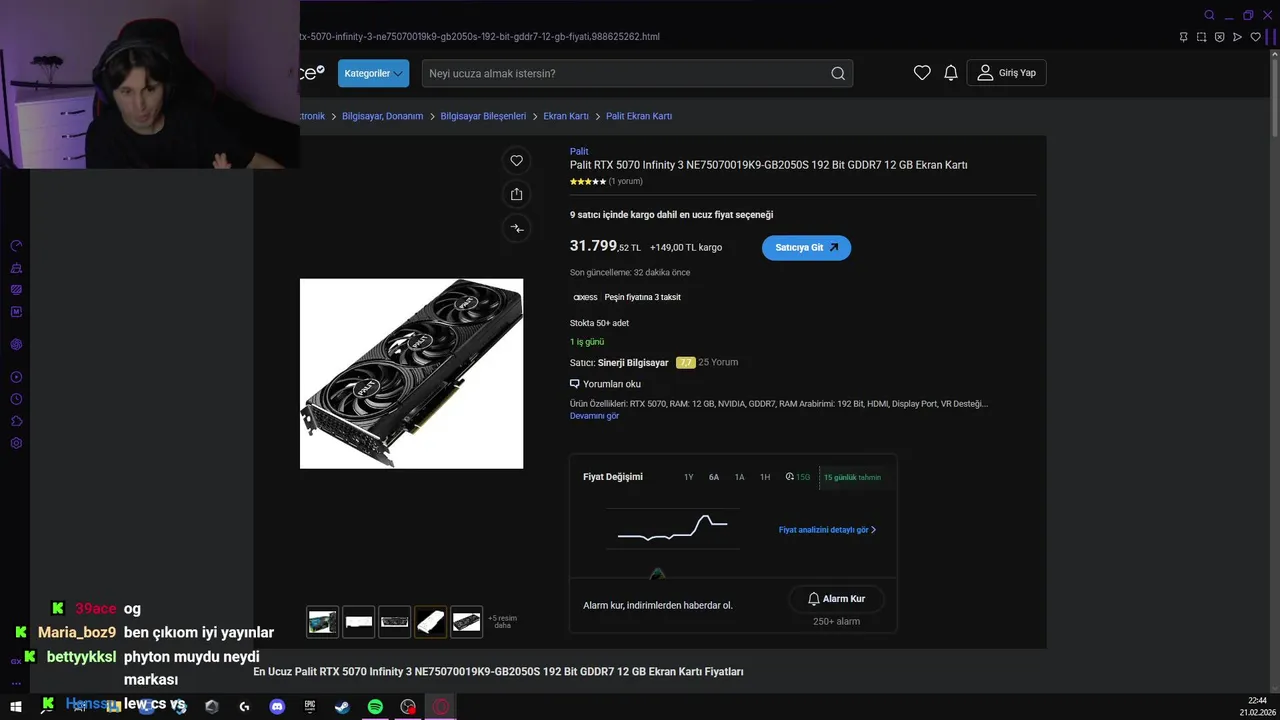Open Fiyat analizini detaylı gör chevron link
This screenshot has height=720, width=1280.
point(827,530)
